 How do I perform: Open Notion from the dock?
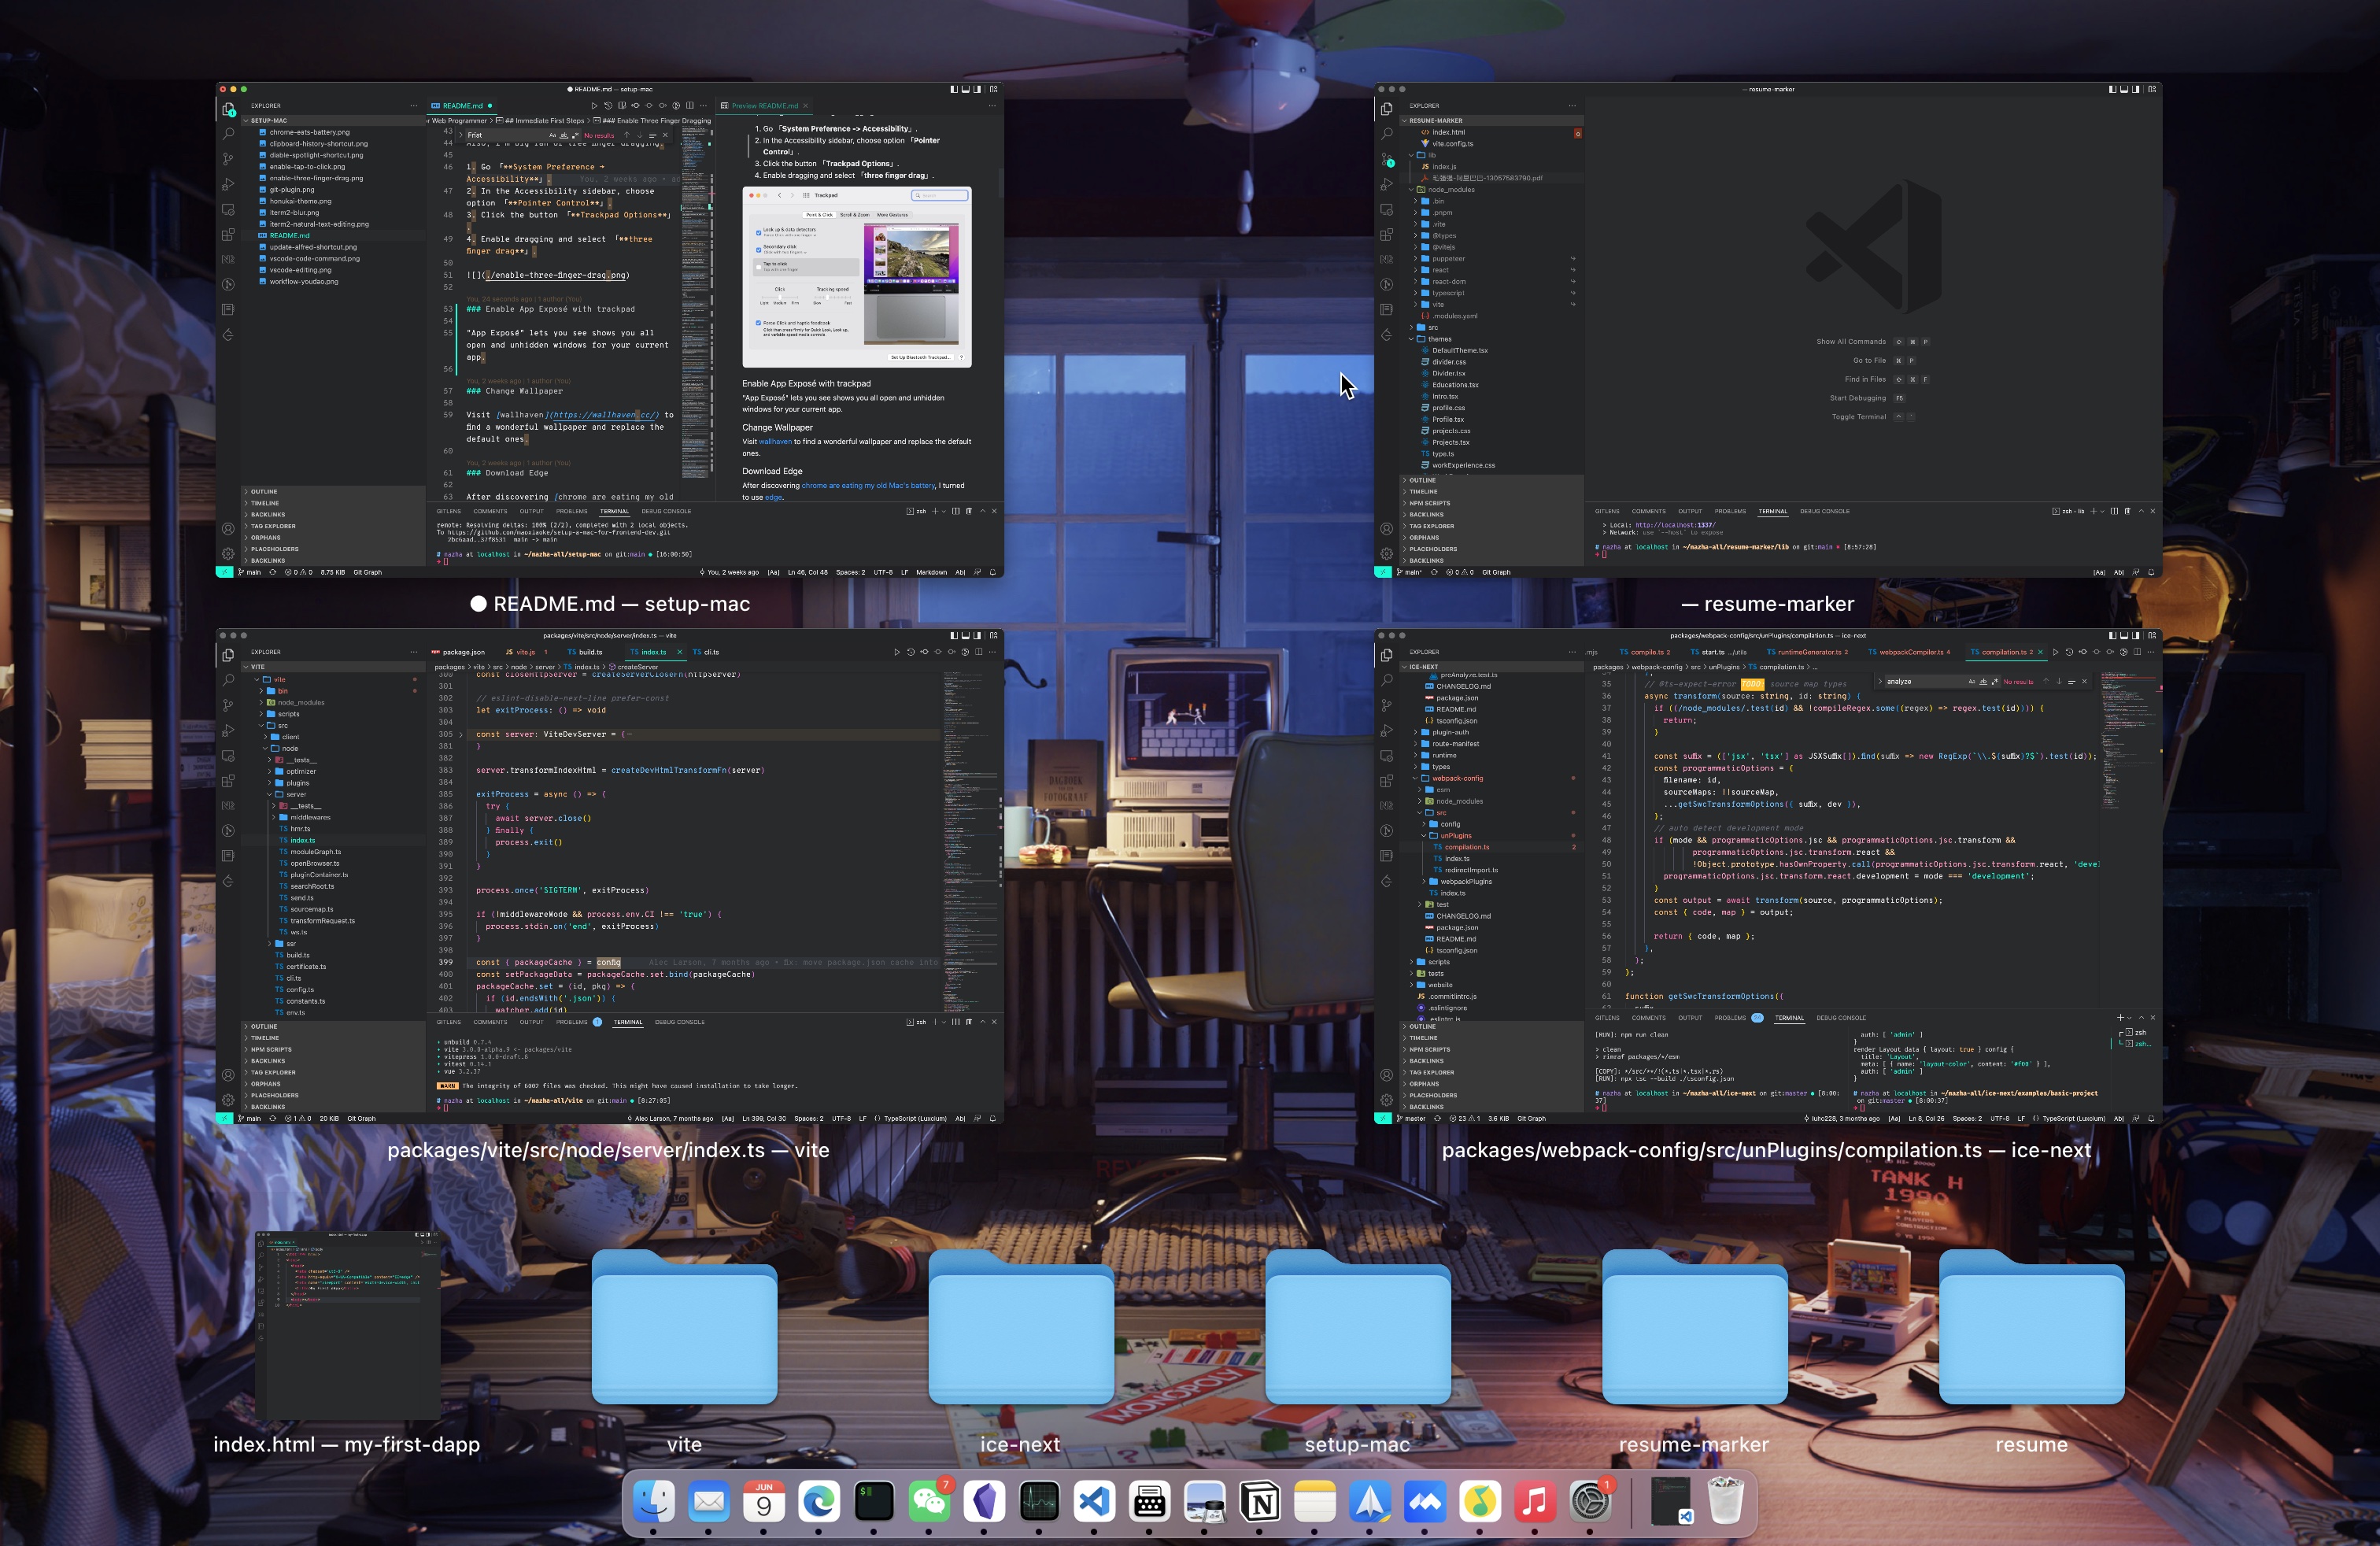click(x=1260, y=1501)
